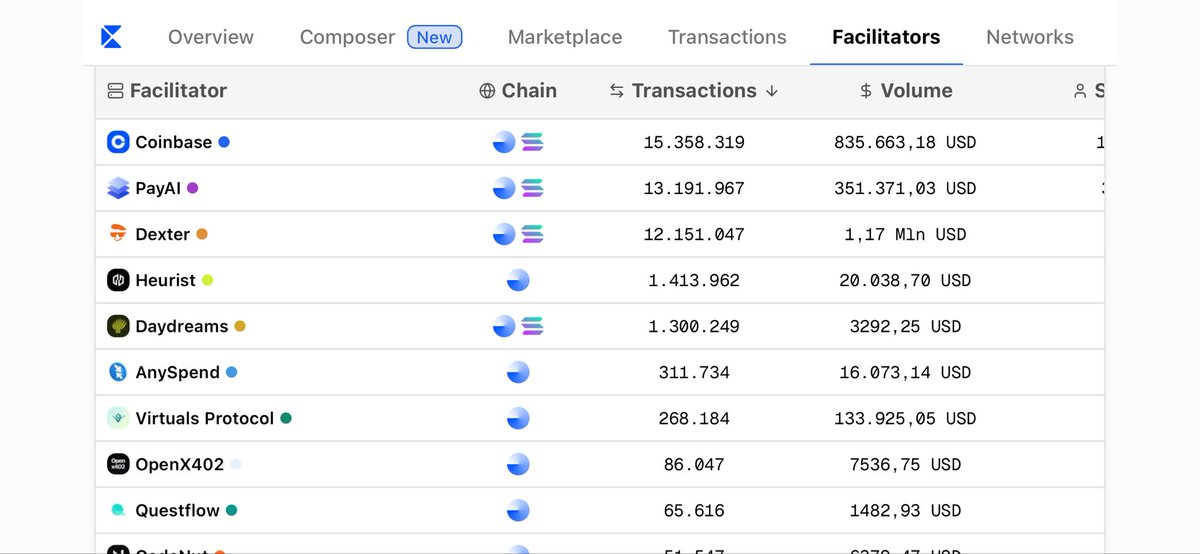
Task: Click the Heurist logo icon
Action: [x=118, y=280]
